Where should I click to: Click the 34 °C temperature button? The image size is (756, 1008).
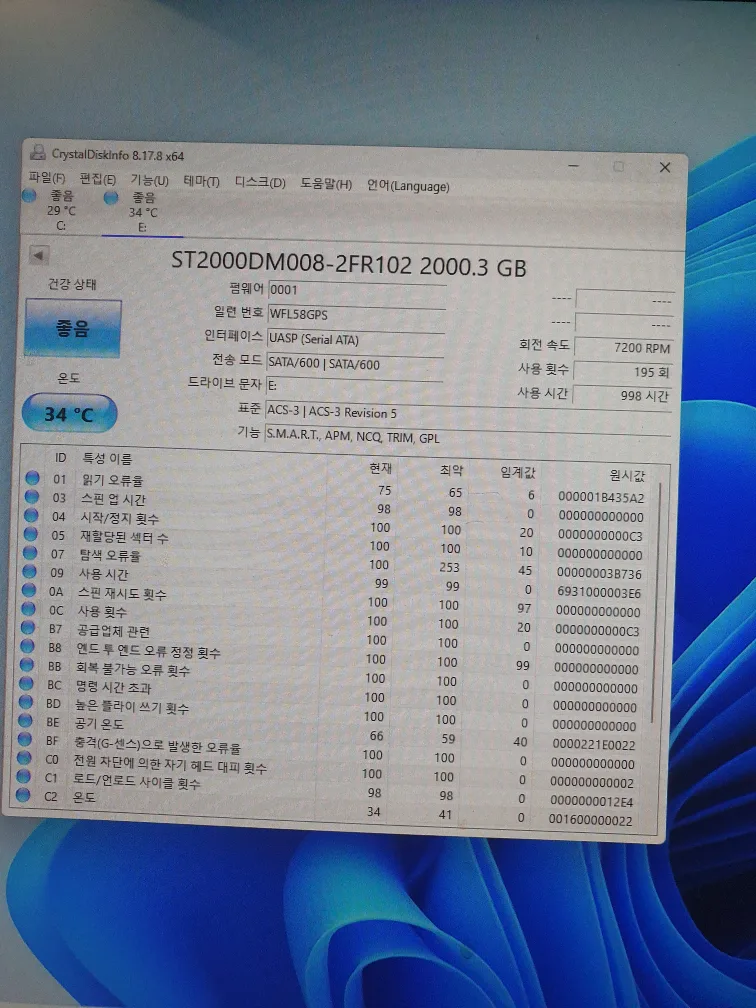69,414
